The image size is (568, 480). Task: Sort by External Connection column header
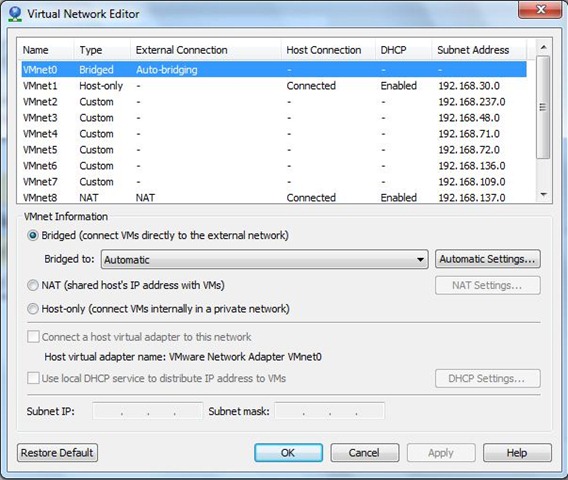pyautogui.click(x=206, y=50)
